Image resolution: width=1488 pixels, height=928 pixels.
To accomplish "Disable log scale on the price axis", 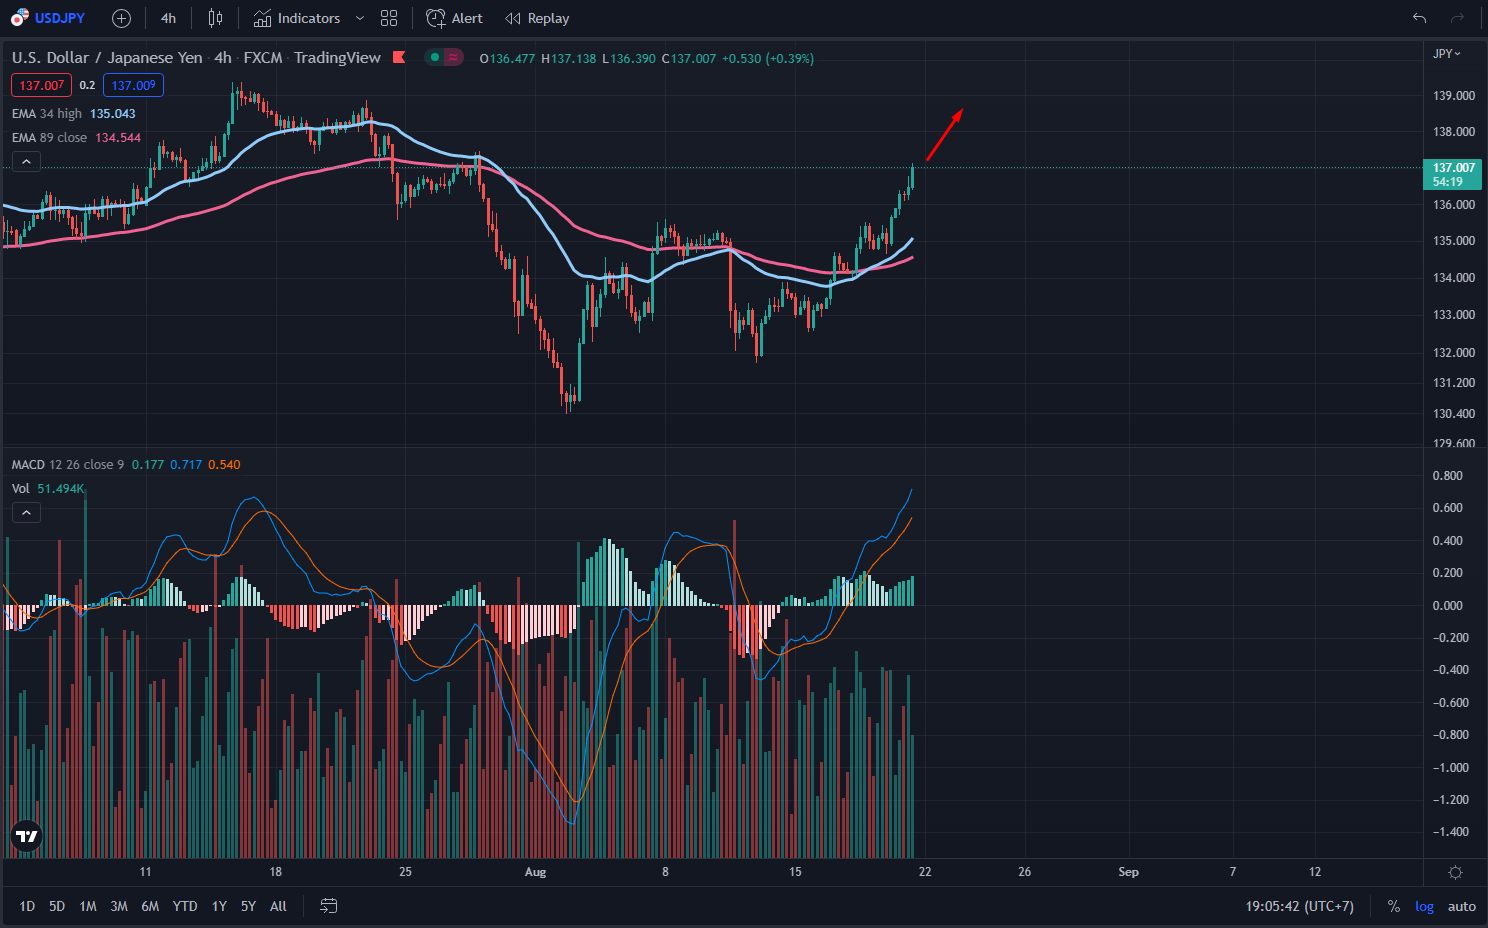I will click(1424, 906).
